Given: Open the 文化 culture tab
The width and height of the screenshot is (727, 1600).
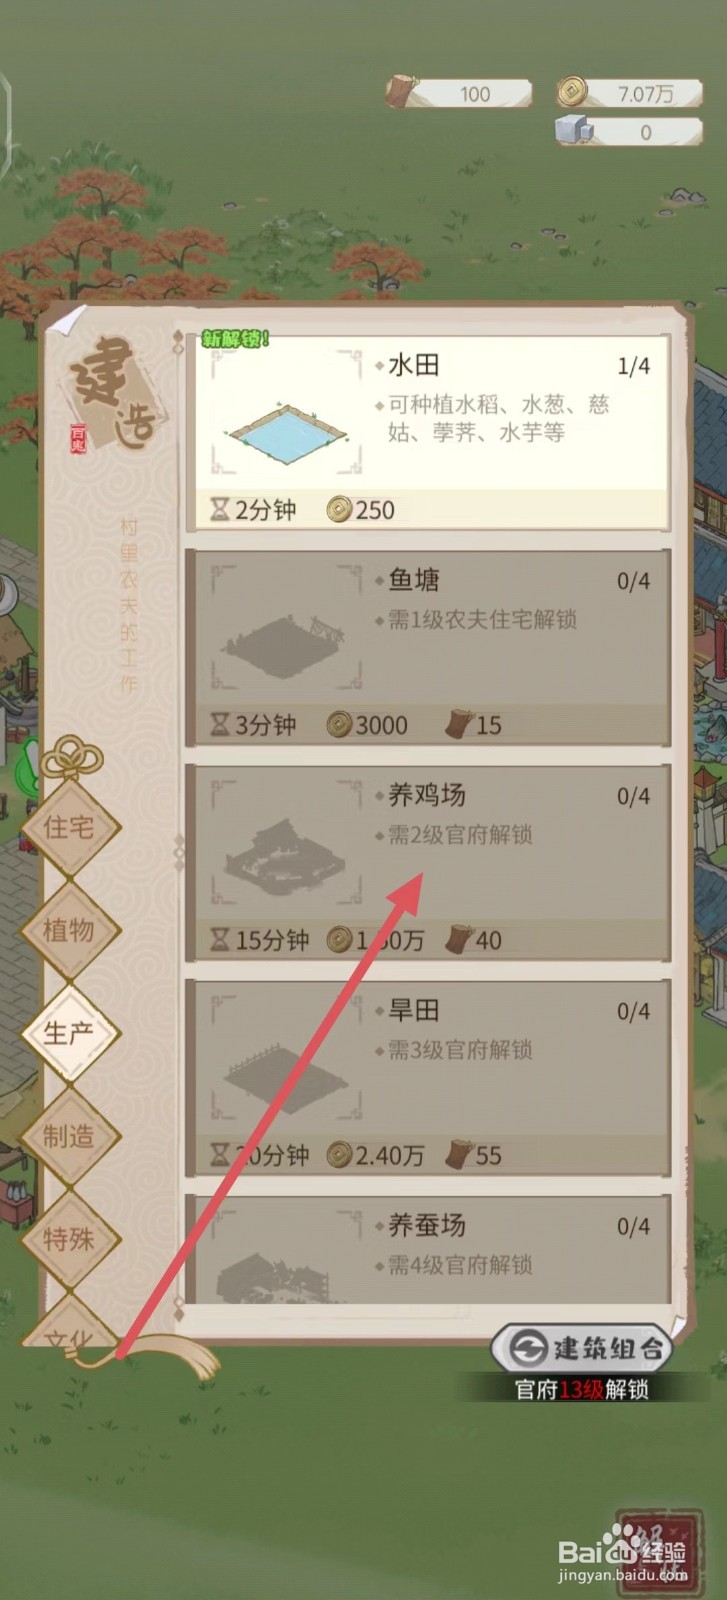Looking at the screenshot, I should (69, 1328).
